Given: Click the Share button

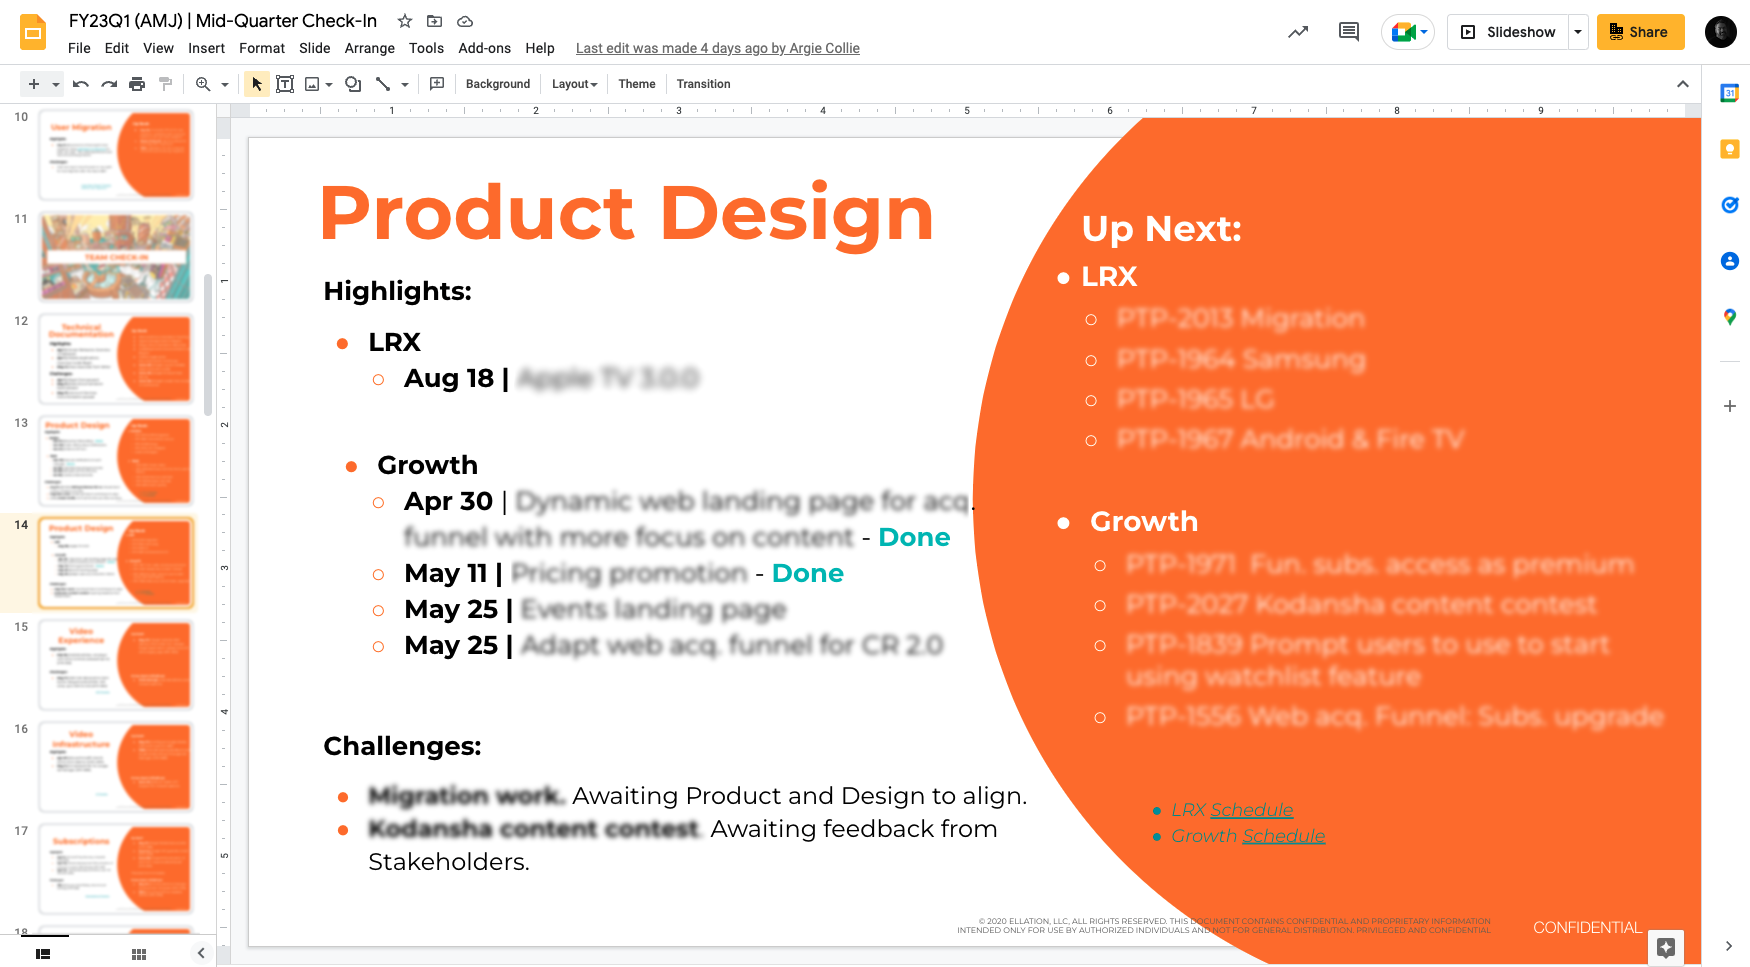Looking at the screenshot, I should coord(1640,32).
